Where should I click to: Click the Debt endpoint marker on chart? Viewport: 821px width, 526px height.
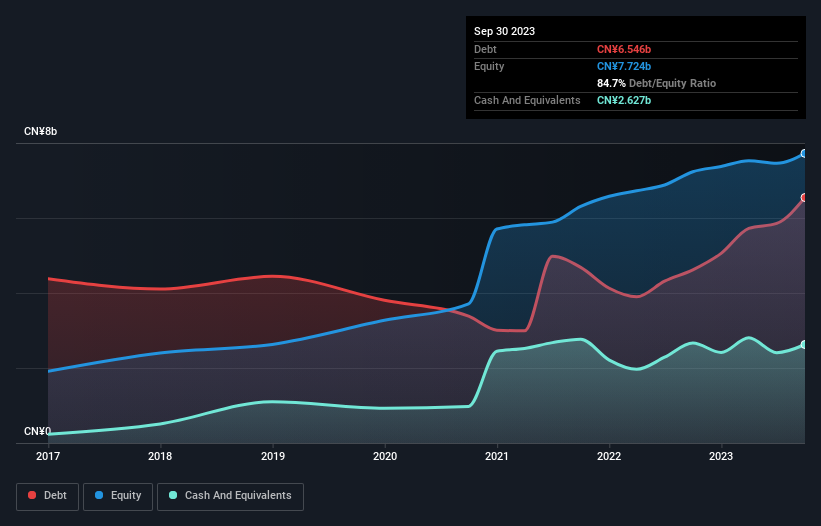(x=804, y=198)
